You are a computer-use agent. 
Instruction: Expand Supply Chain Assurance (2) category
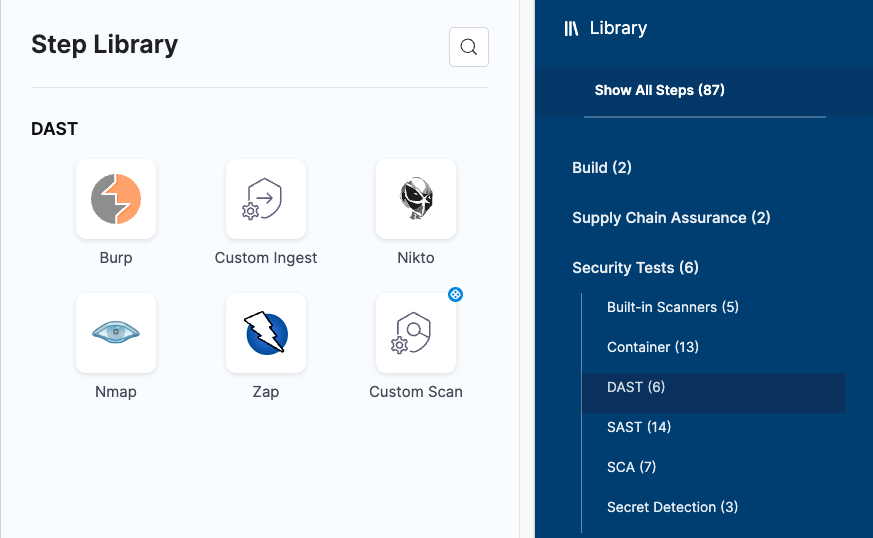[x=671, y=218]
